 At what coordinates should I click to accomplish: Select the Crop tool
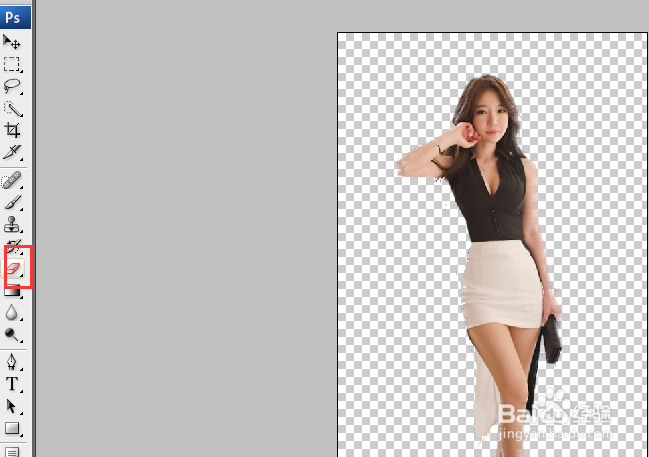click(x=12, y=130)
